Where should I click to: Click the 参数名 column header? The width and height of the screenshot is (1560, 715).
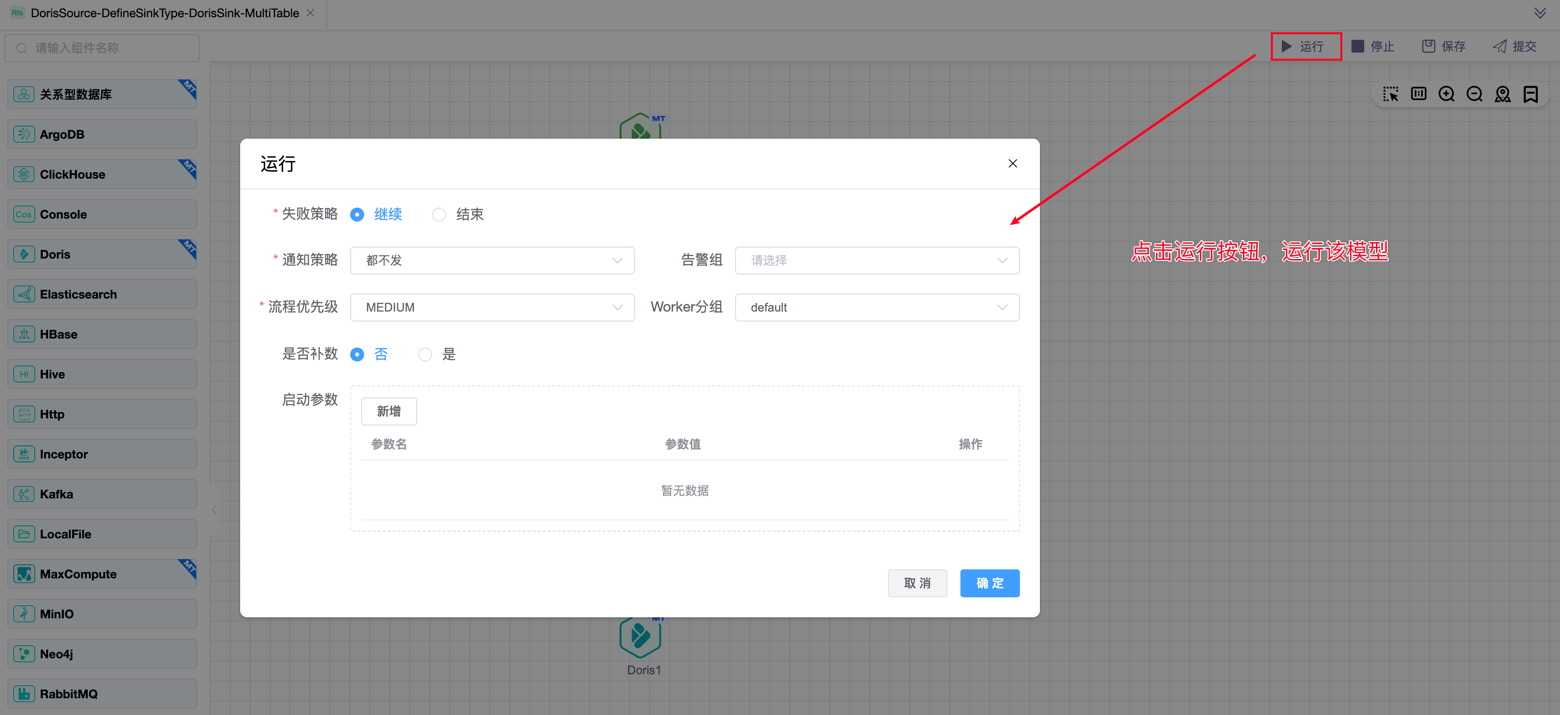coord(389,444)
